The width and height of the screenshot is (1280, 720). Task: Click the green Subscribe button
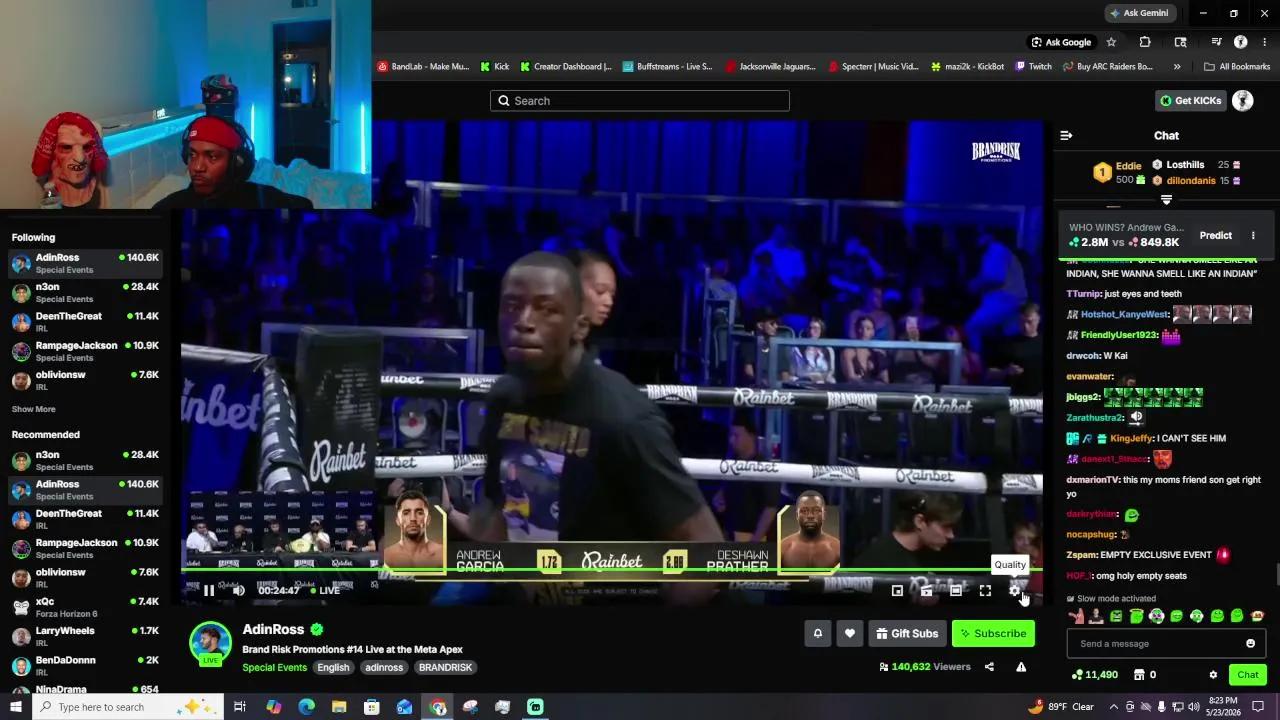993,633
